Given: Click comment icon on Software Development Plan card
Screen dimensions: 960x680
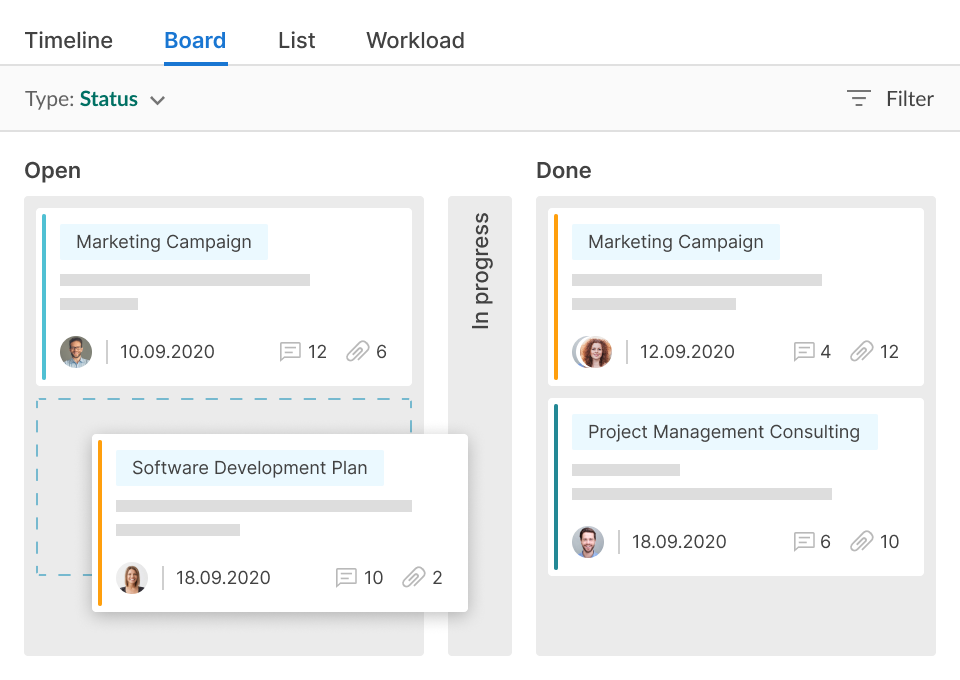Looking at the screenshot, I should [x=346, y=578].
